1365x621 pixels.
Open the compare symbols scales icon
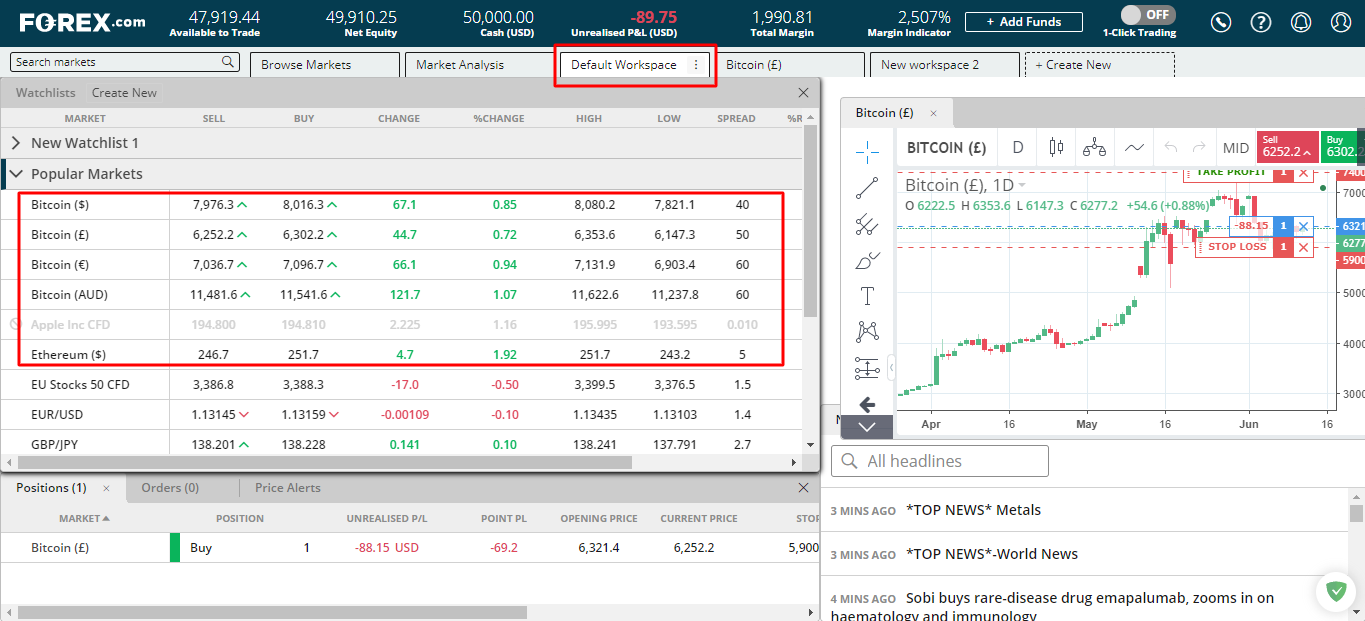[x=1095, y=148]
